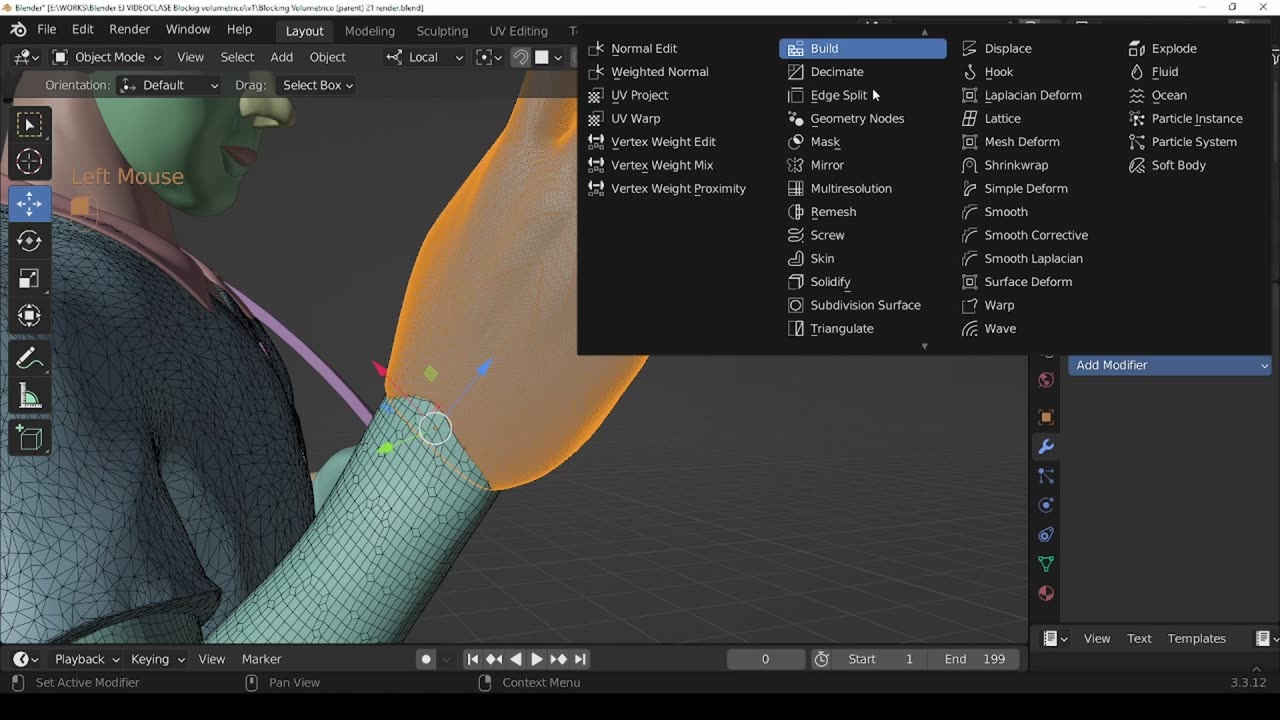The image size is (1280, 720).
Task: Expand the Orientation Default dropdown
Action: point(169,85)
